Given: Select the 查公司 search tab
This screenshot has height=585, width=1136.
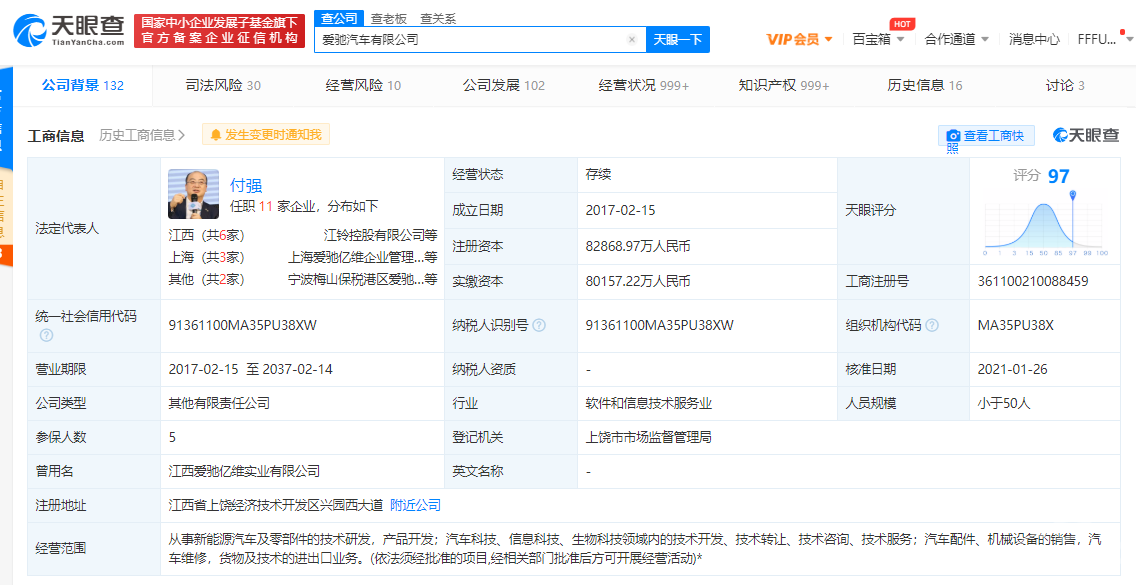Looking at the screenshot, I should 339,18.
